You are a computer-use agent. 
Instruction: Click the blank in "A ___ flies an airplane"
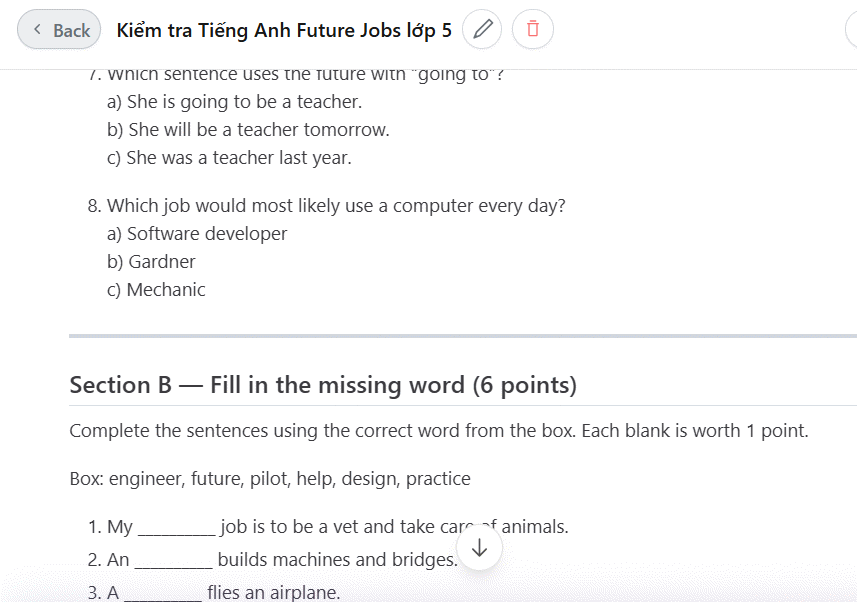tap(163, 593)
